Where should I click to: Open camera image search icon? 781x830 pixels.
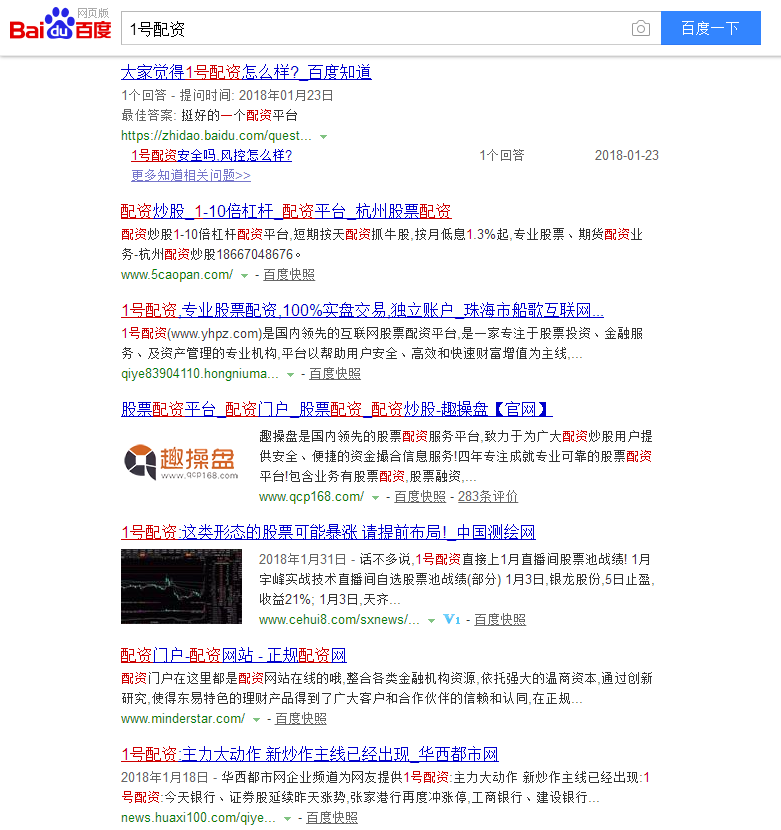coord(641,28)
